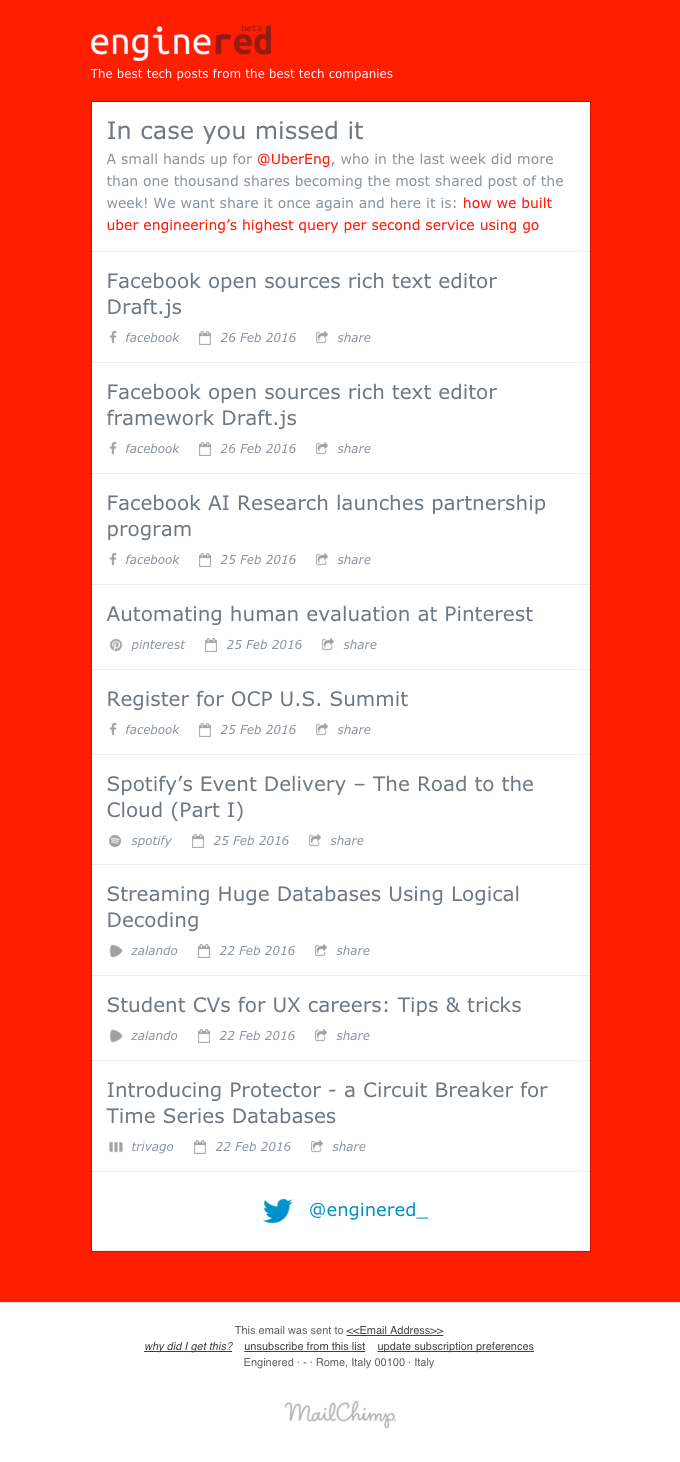Click the Twitter bird icon near the bottom

277,1210
